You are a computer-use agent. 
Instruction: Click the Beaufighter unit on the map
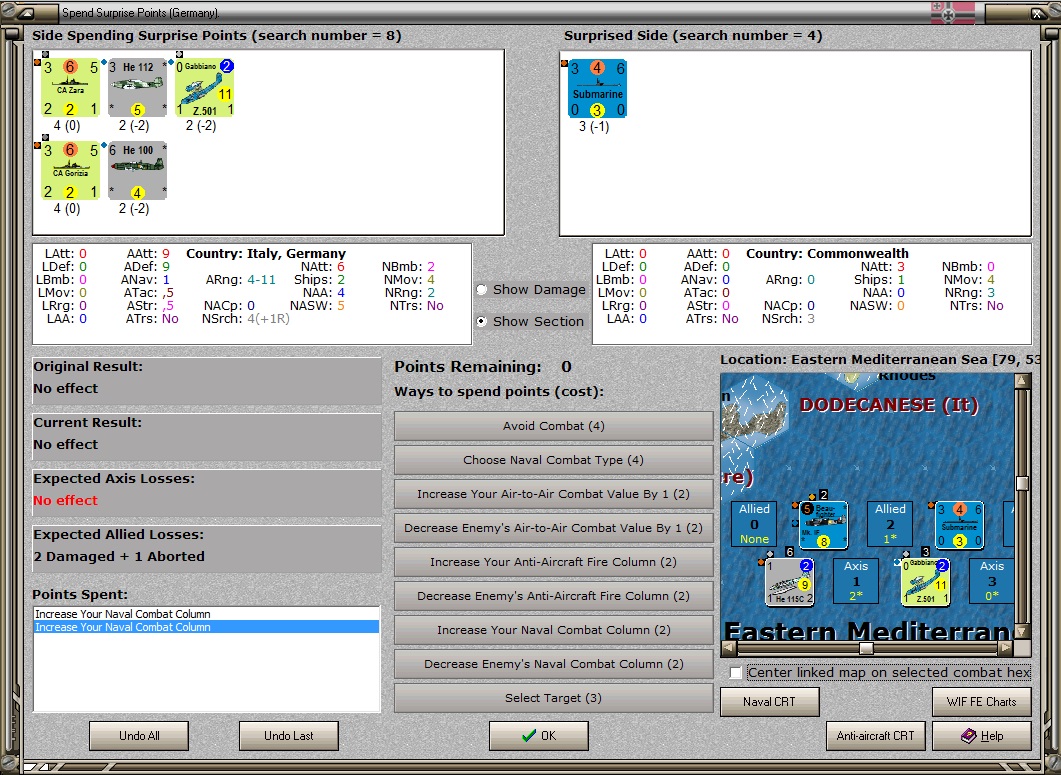[823, 525]
